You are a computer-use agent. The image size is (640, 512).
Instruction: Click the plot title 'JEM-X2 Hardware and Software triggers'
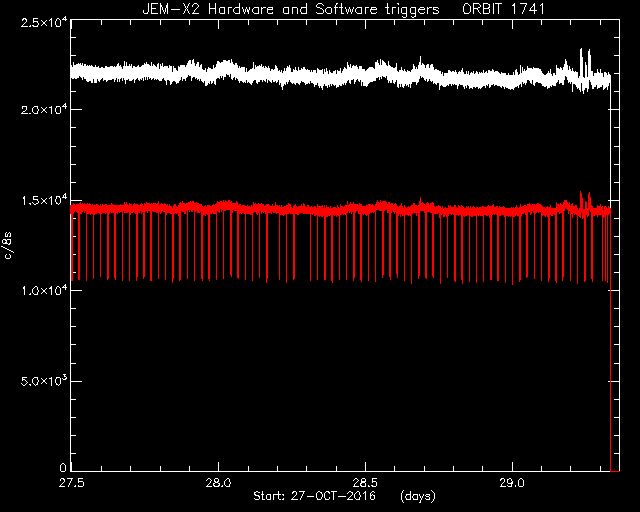(291, 9)
